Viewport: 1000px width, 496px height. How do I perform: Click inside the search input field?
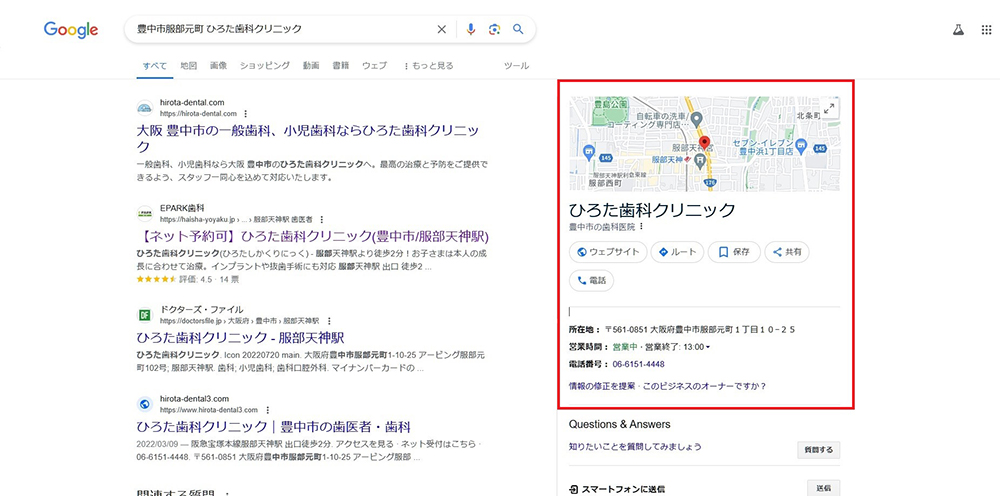[x=280, y=30]
